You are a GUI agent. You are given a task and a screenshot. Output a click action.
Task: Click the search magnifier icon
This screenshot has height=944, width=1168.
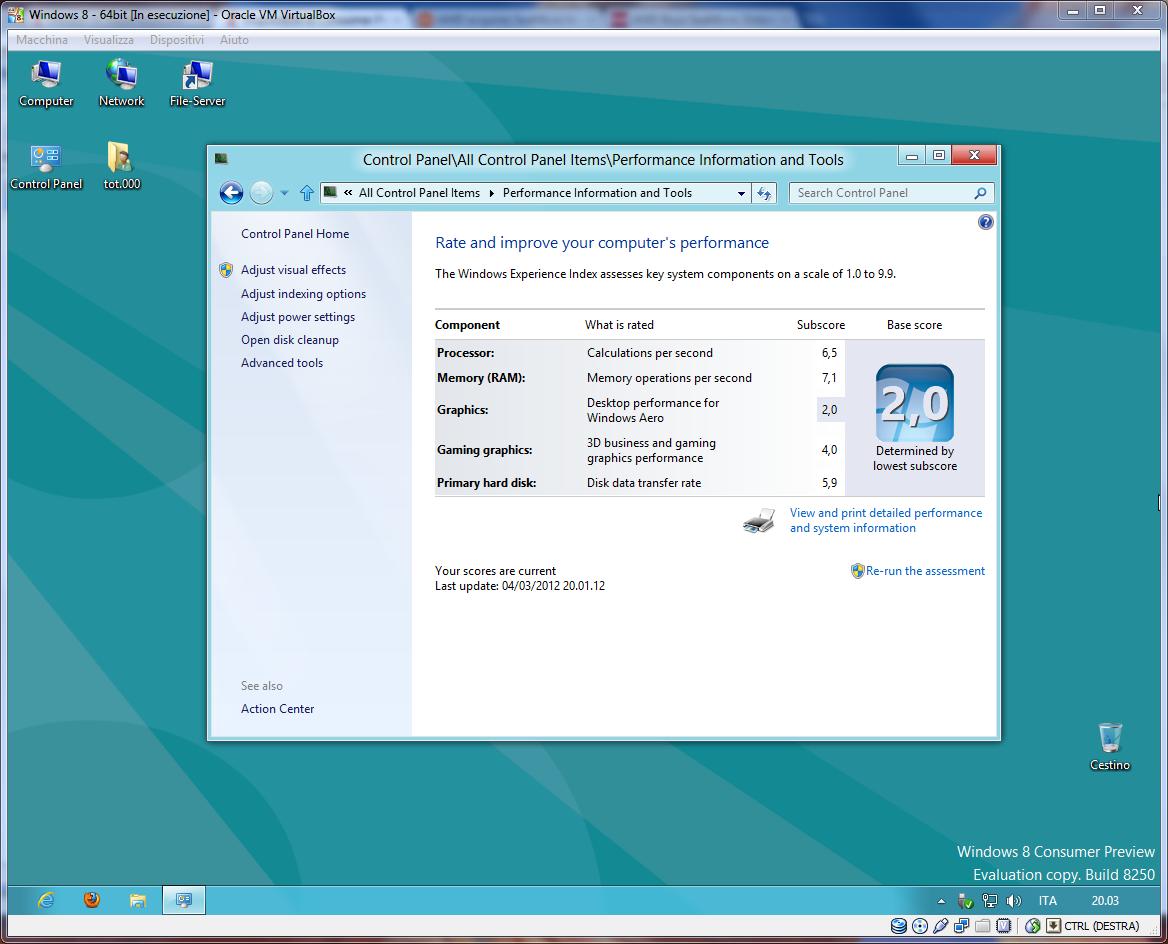tap(980, 193)
